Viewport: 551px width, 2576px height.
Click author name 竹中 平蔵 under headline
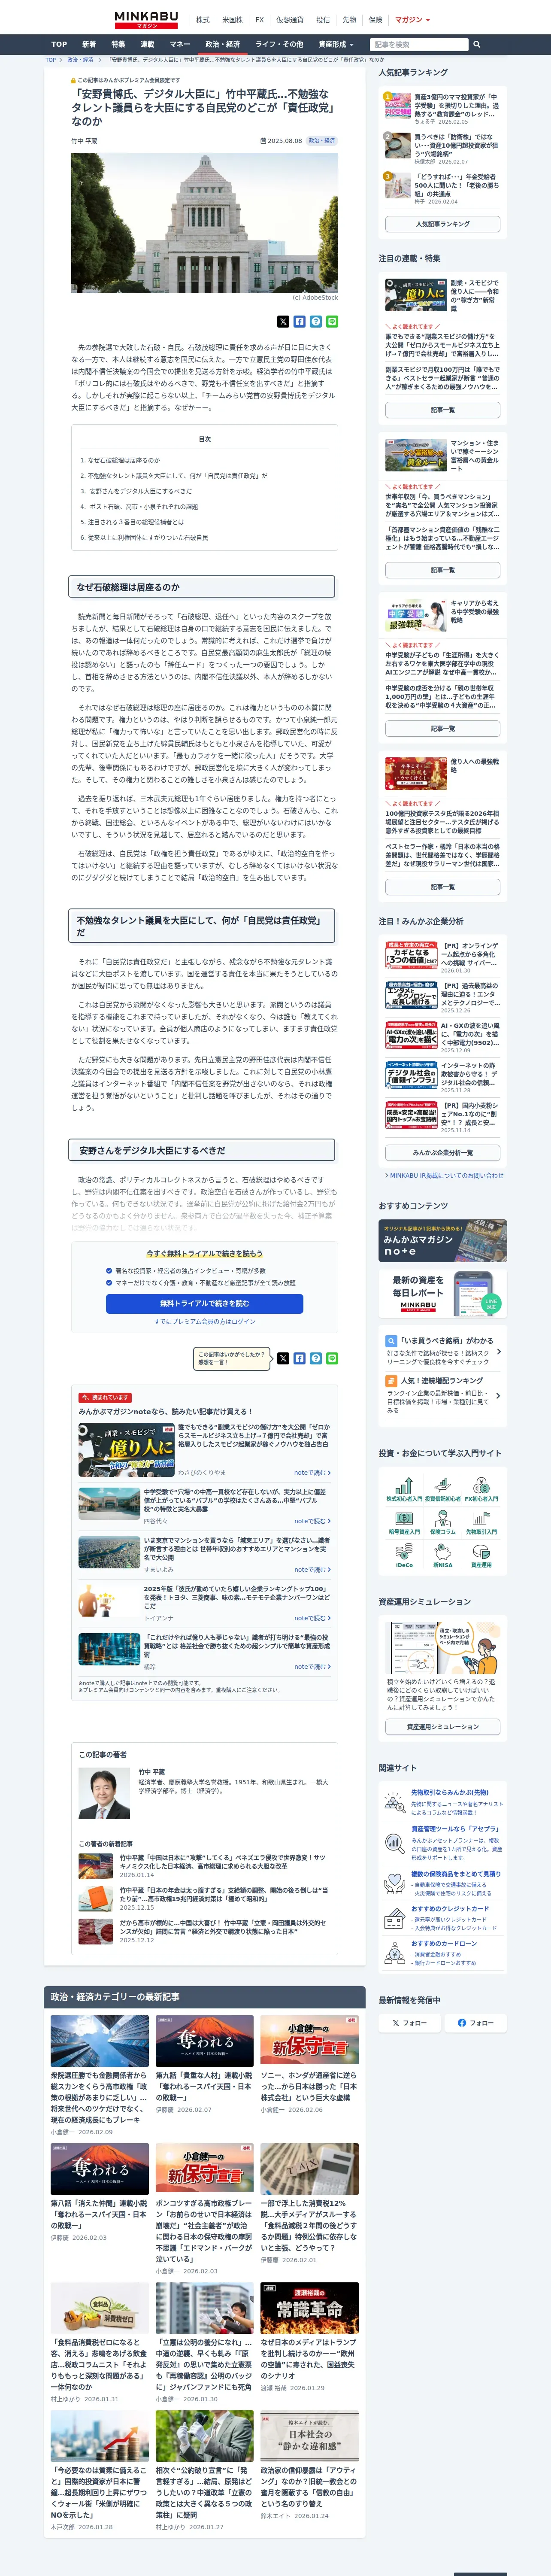tap(84, 141)
